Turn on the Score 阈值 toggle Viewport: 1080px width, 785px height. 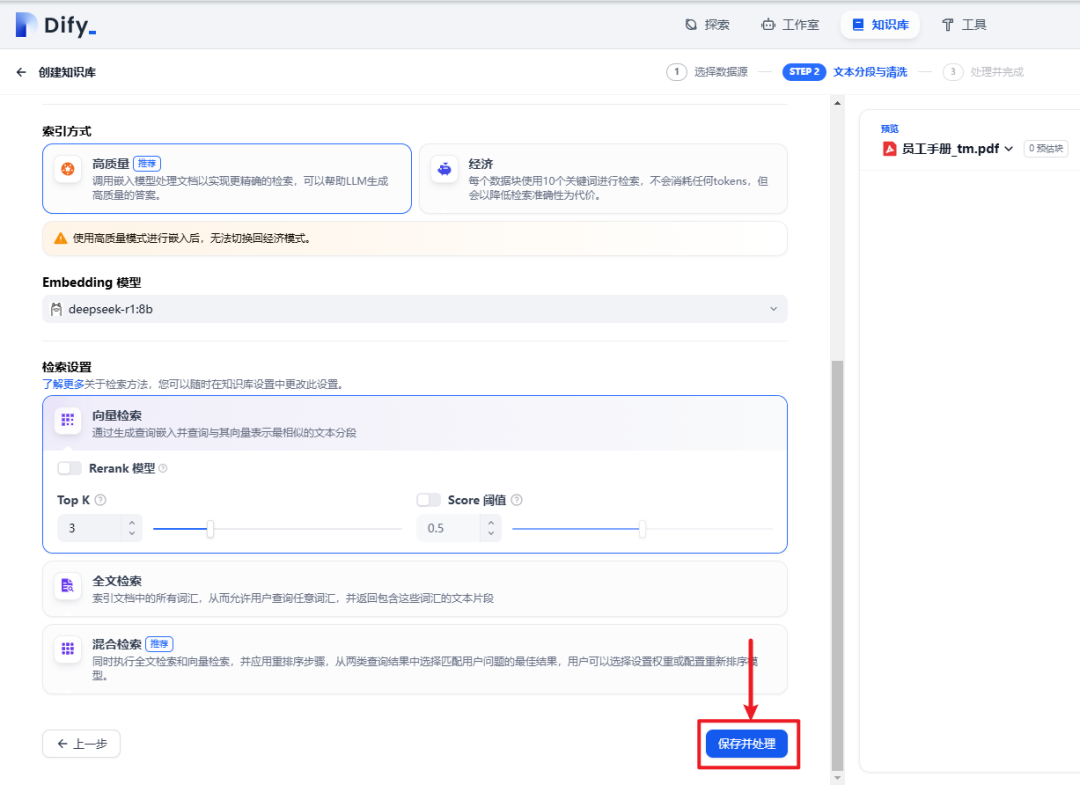[428, 499]
